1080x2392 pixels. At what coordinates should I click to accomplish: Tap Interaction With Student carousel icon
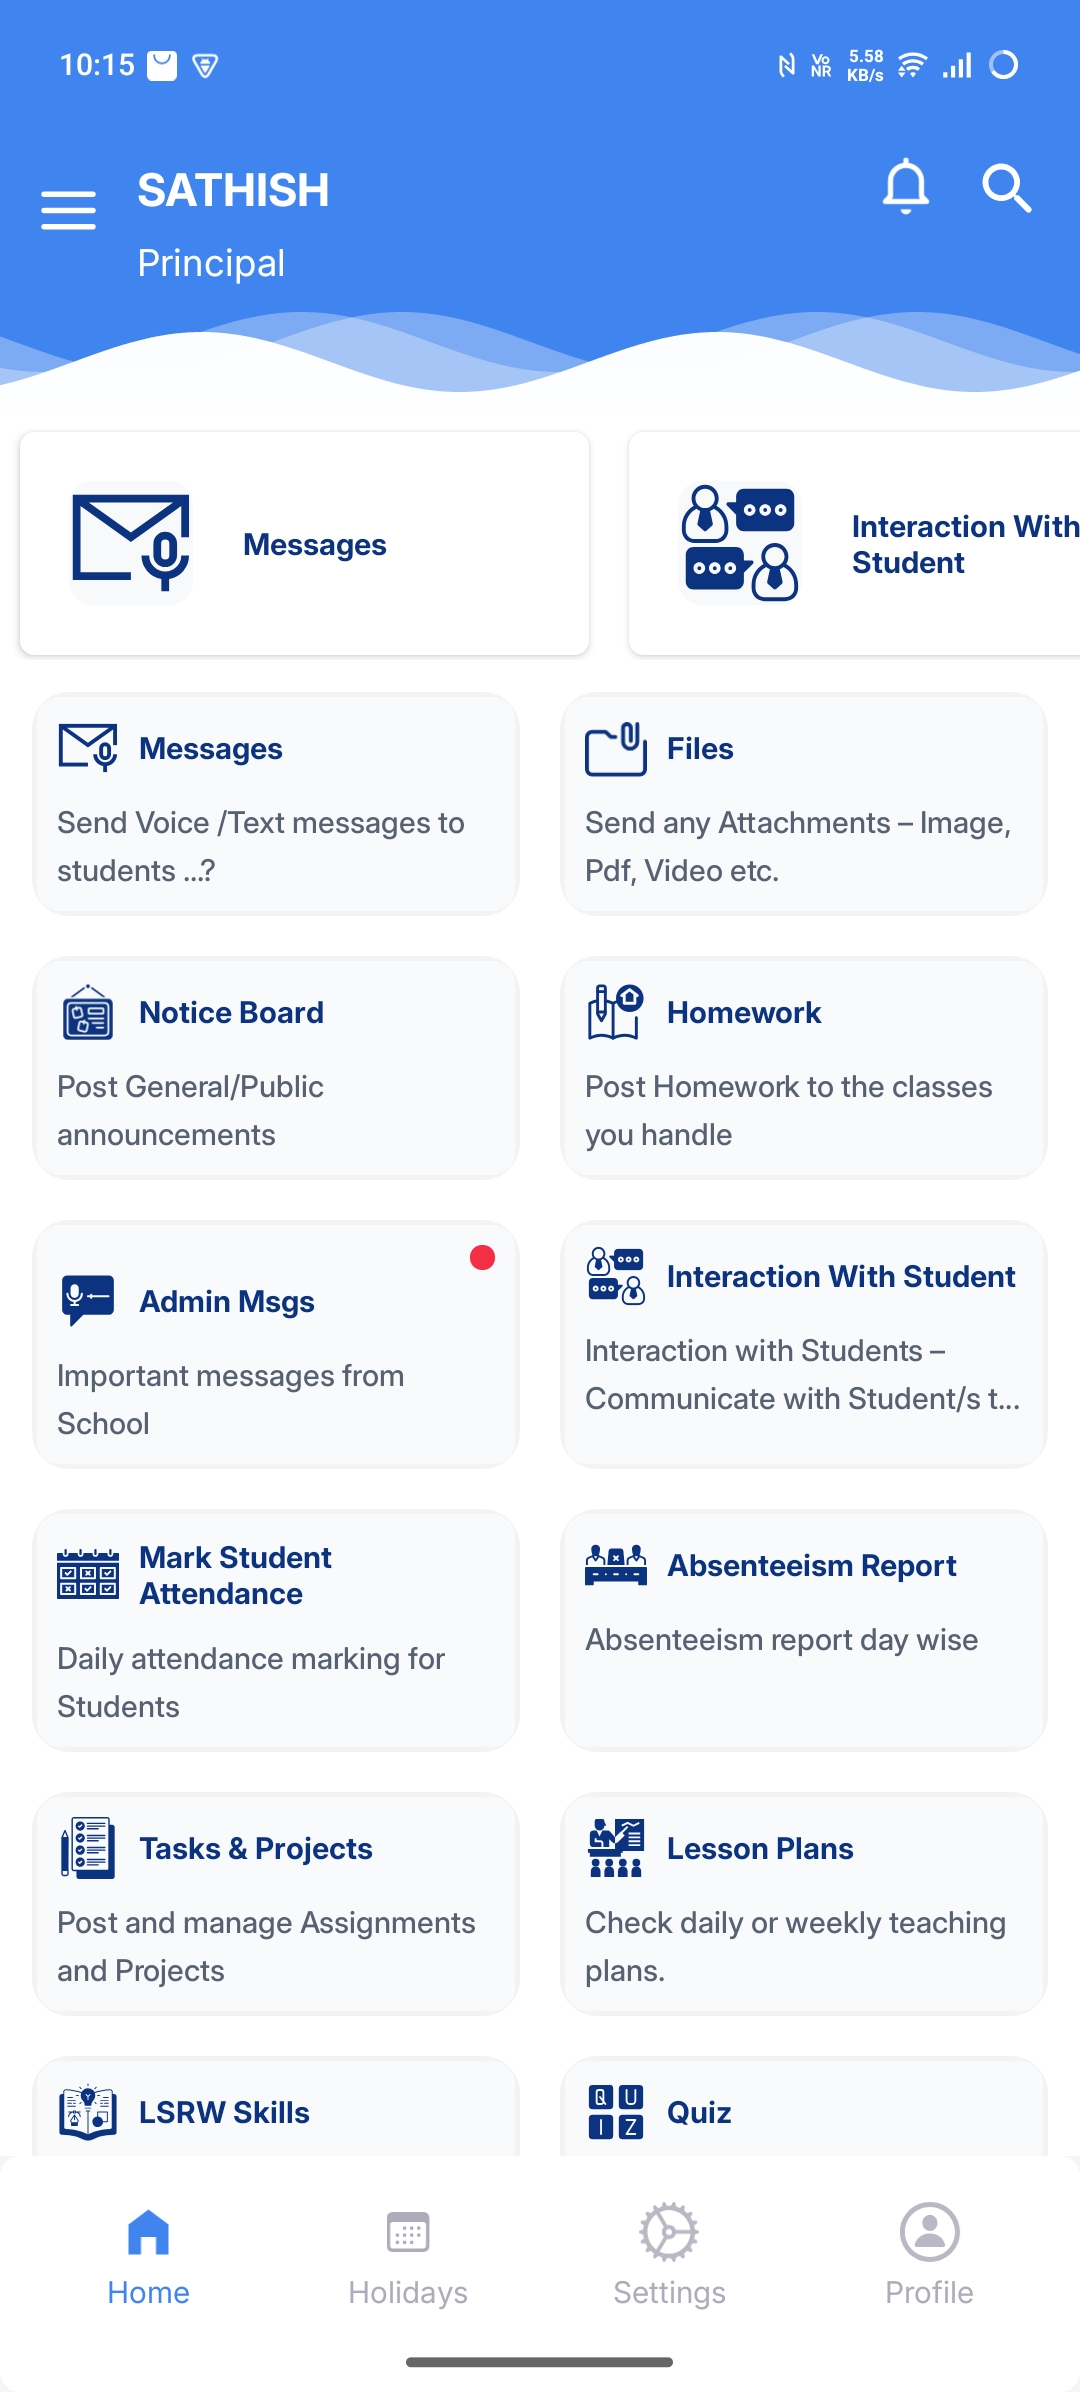[739, 543]
